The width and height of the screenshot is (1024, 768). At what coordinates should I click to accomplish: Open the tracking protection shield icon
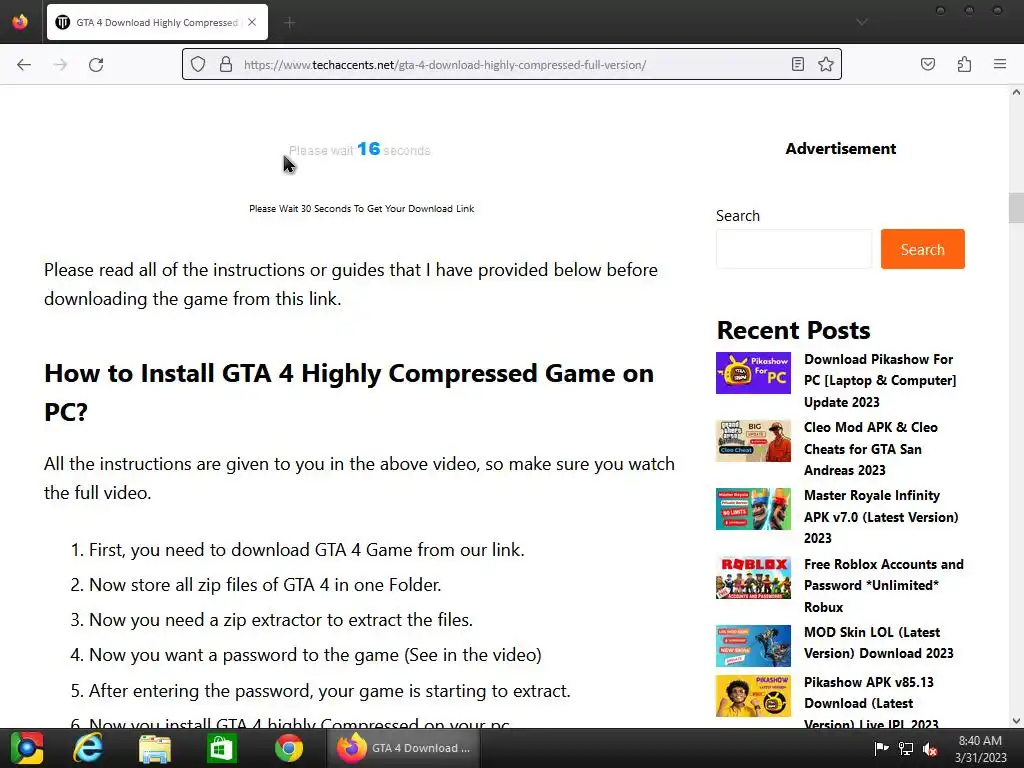tap(198, 64)
